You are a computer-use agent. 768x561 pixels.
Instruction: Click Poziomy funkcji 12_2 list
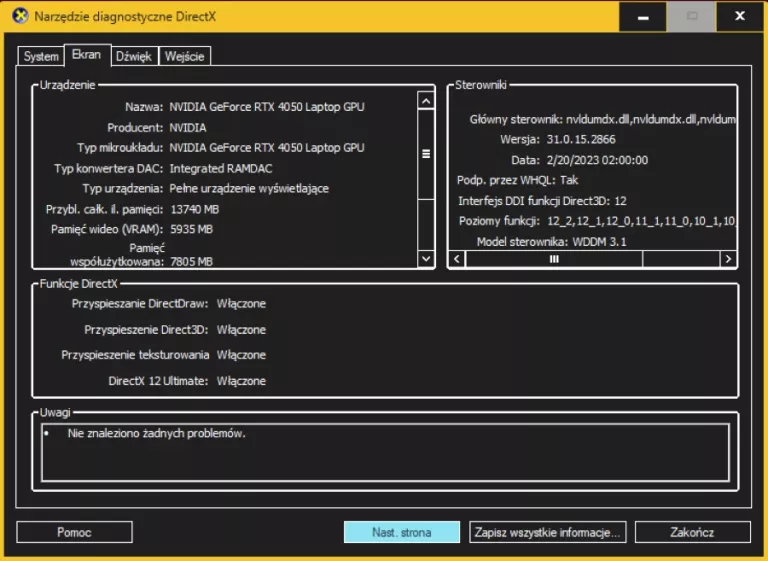[641, 221]
